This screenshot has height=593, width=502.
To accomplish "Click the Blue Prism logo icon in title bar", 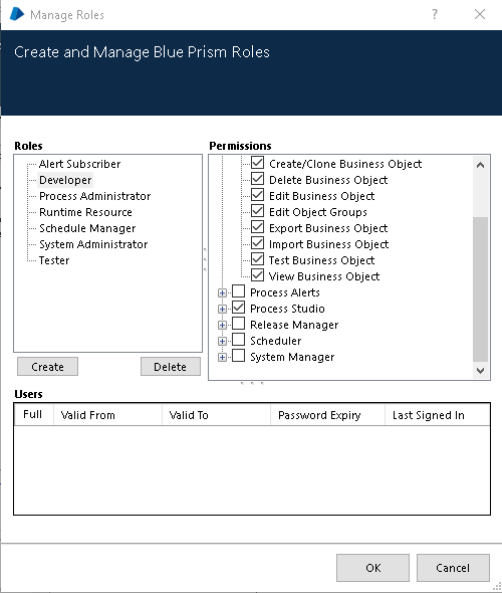I will pyautogui.click(x=17, y=14).
